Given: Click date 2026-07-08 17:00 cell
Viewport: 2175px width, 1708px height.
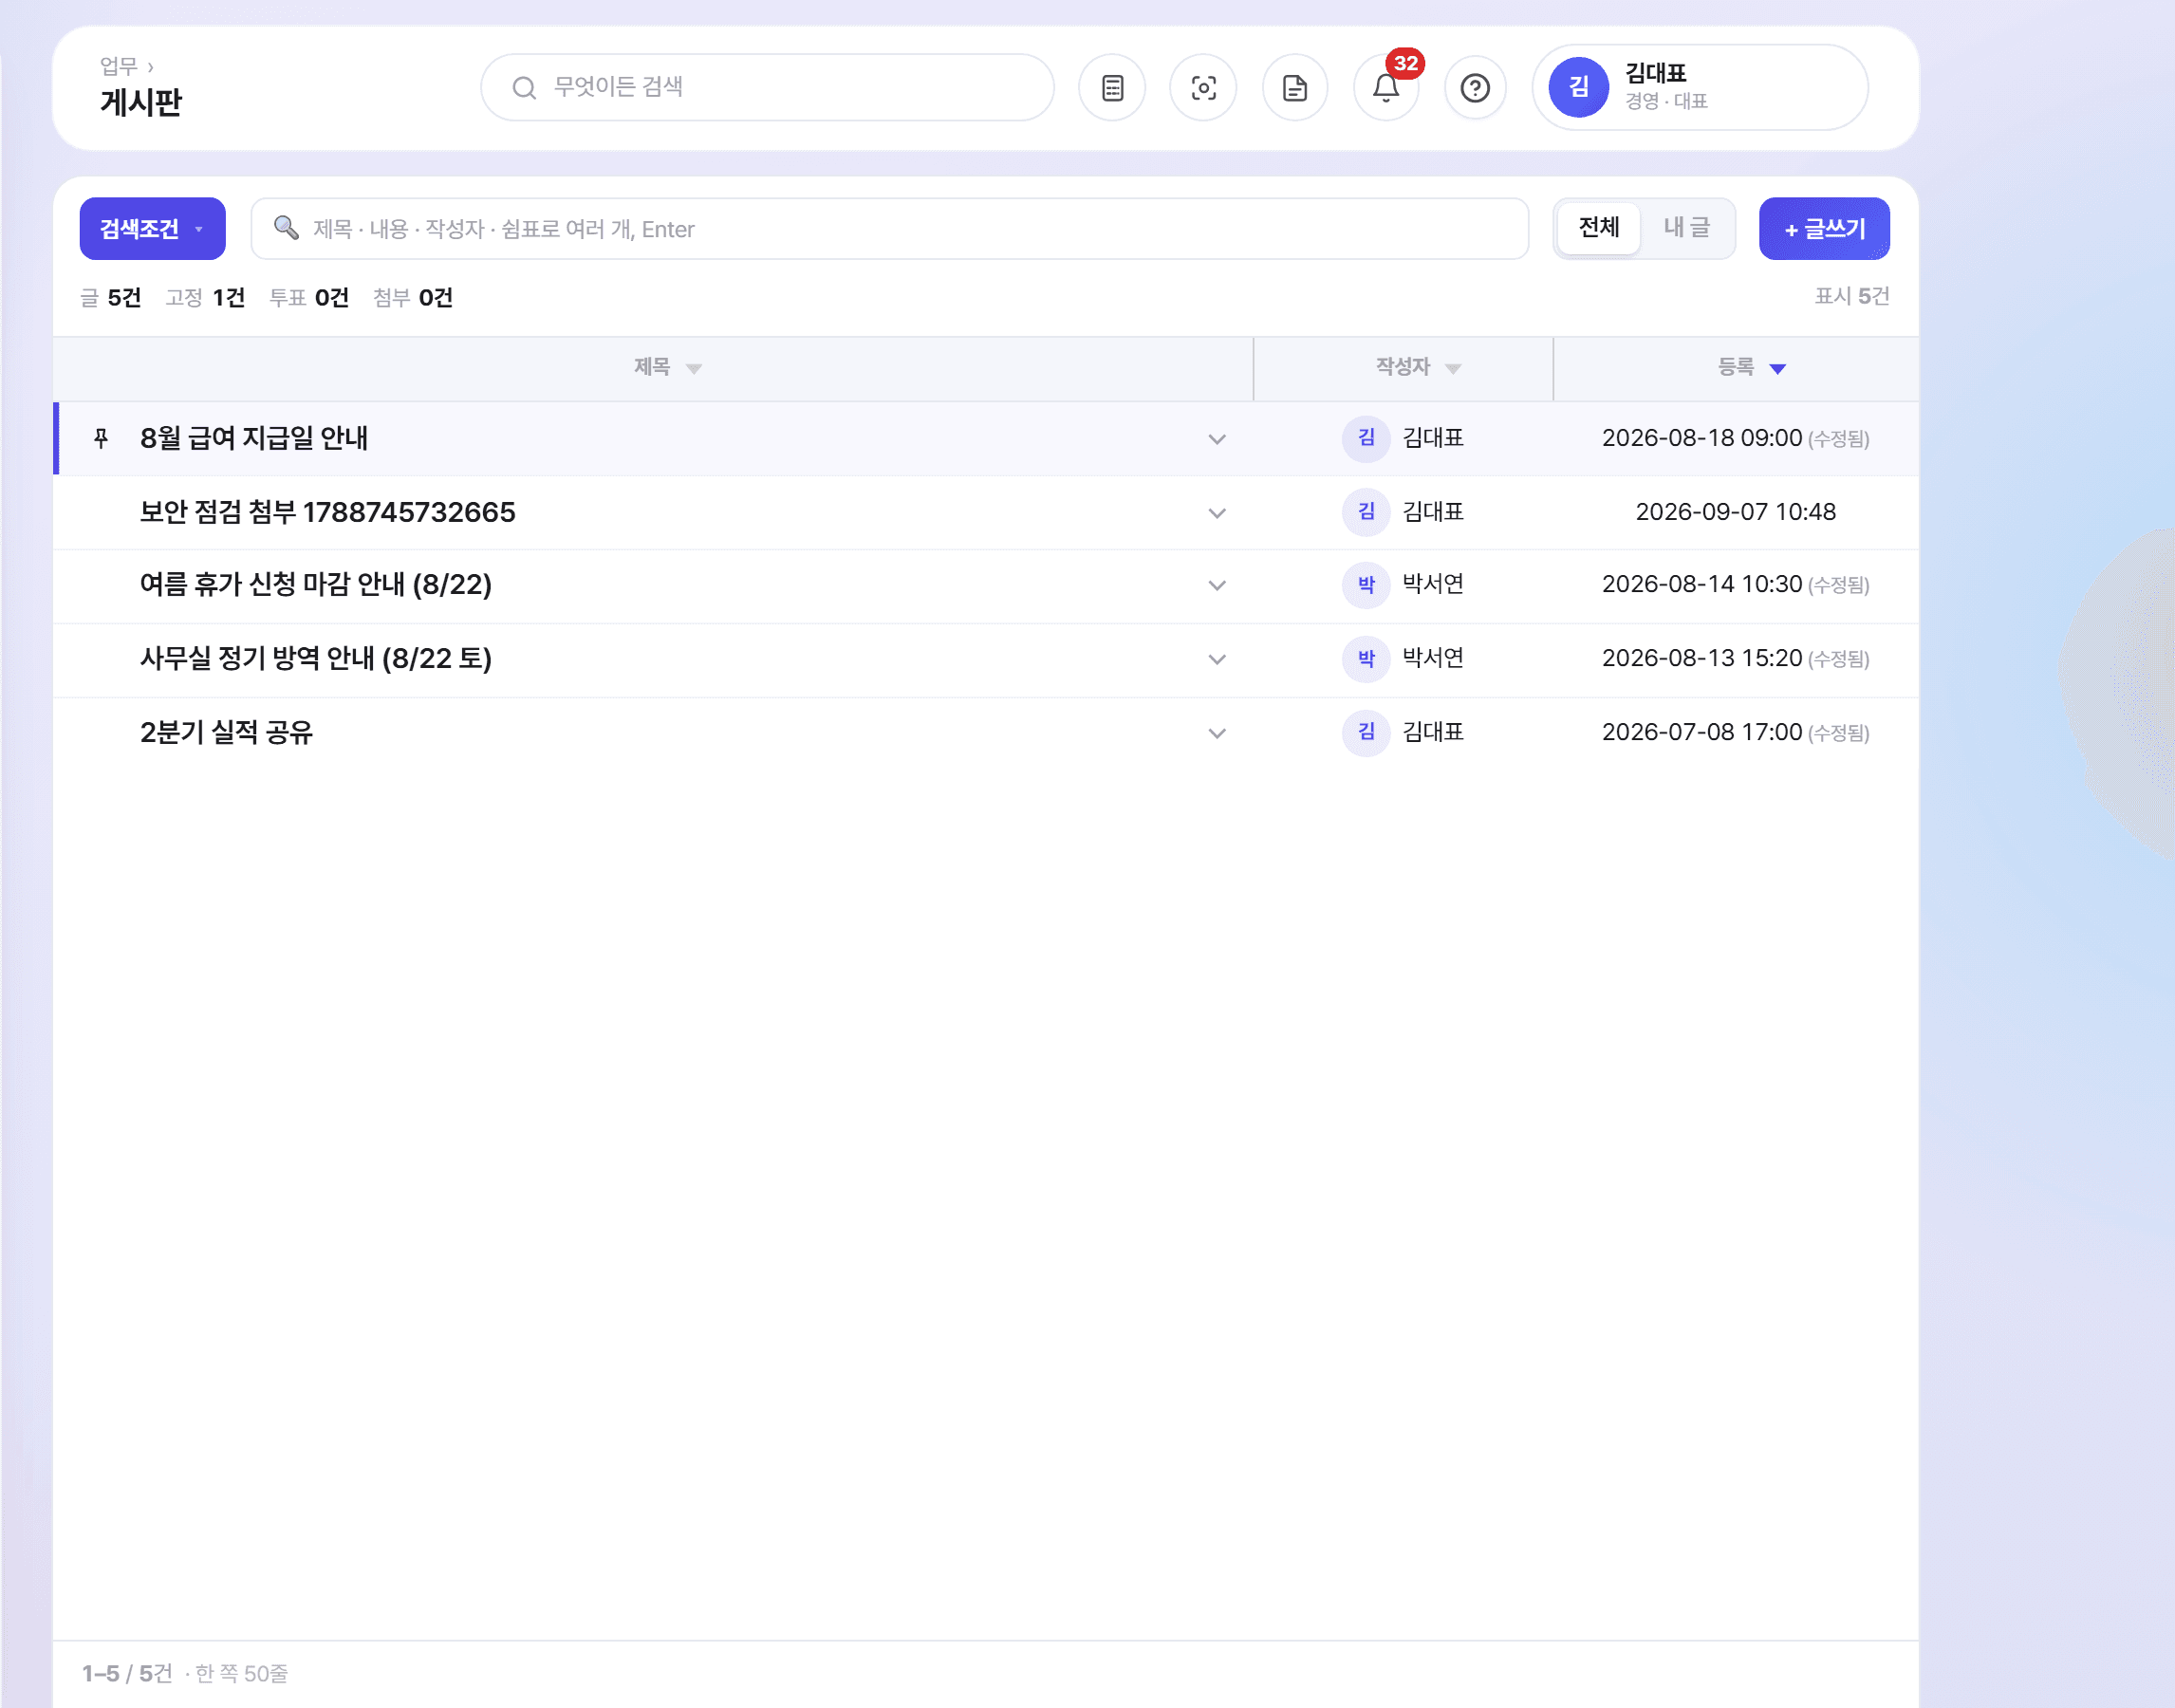Looking at the screenshot, I should coord(1702,733).
